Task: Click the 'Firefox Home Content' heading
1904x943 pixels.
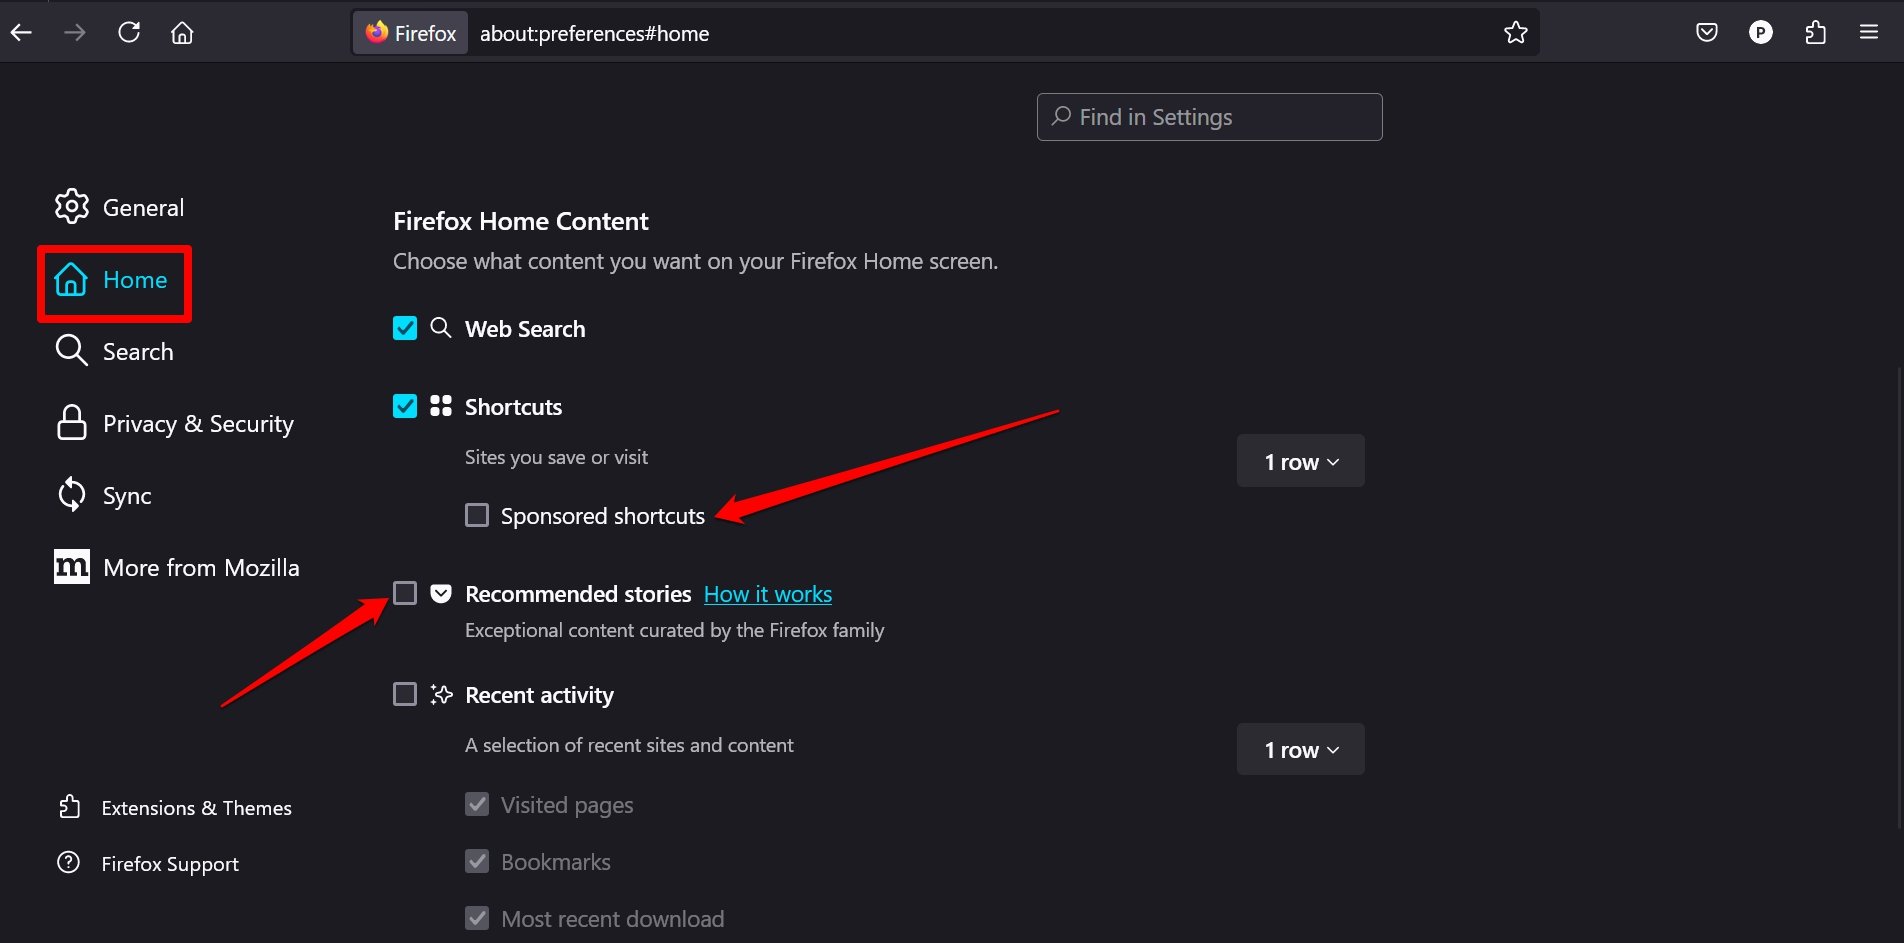Action: [x=521, y=221]
